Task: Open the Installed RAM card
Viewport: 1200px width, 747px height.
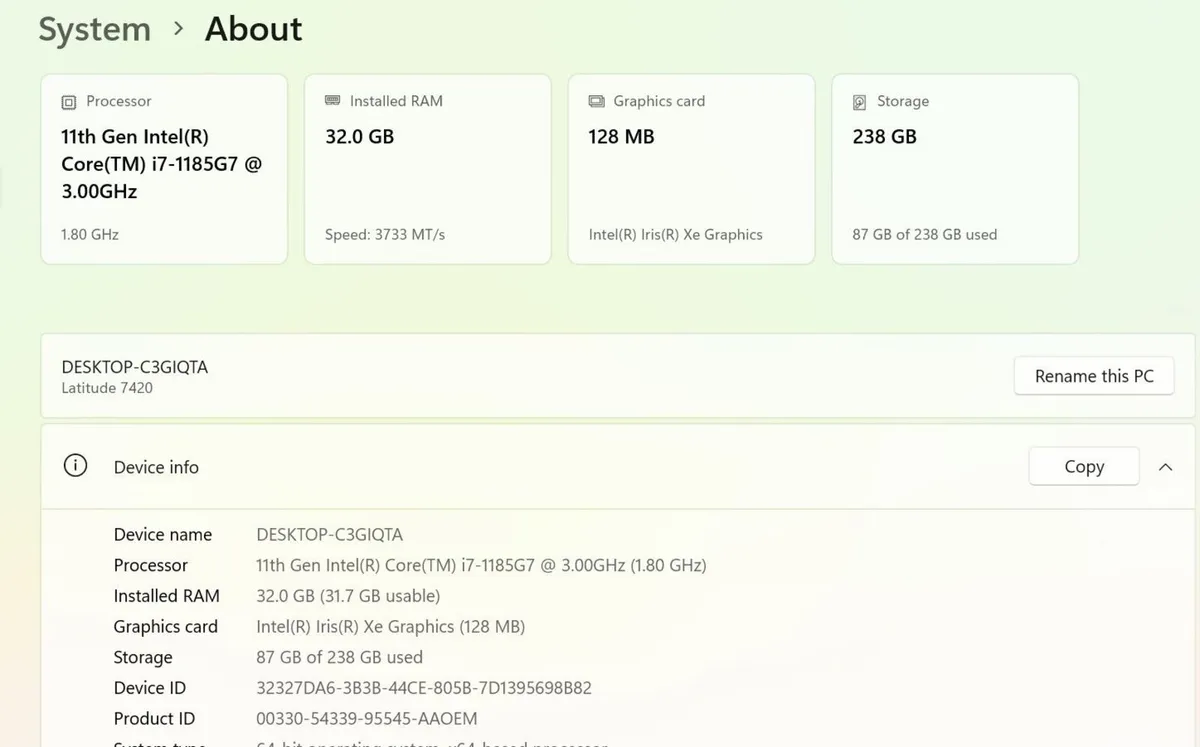Action: click(428, 169)
